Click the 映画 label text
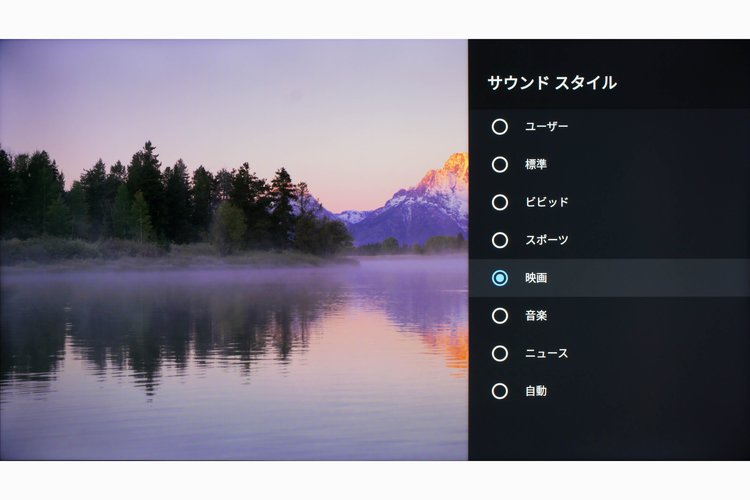Screen dimensions: 750x500 point(536,278)
